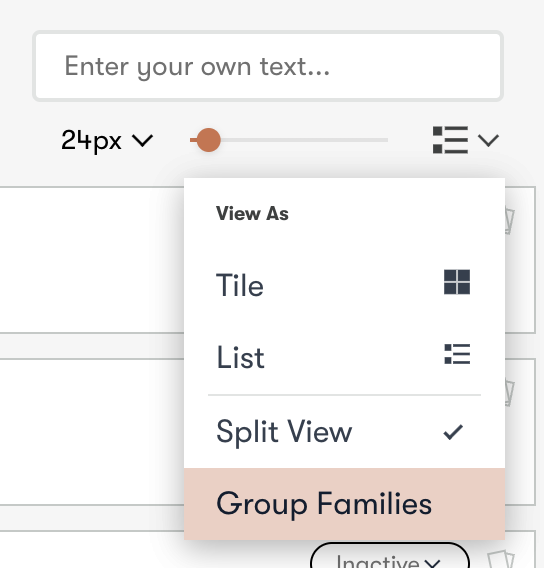Click the second font row's card icon
The height and width of the screenshot is (568, 544).
[510, 393]
